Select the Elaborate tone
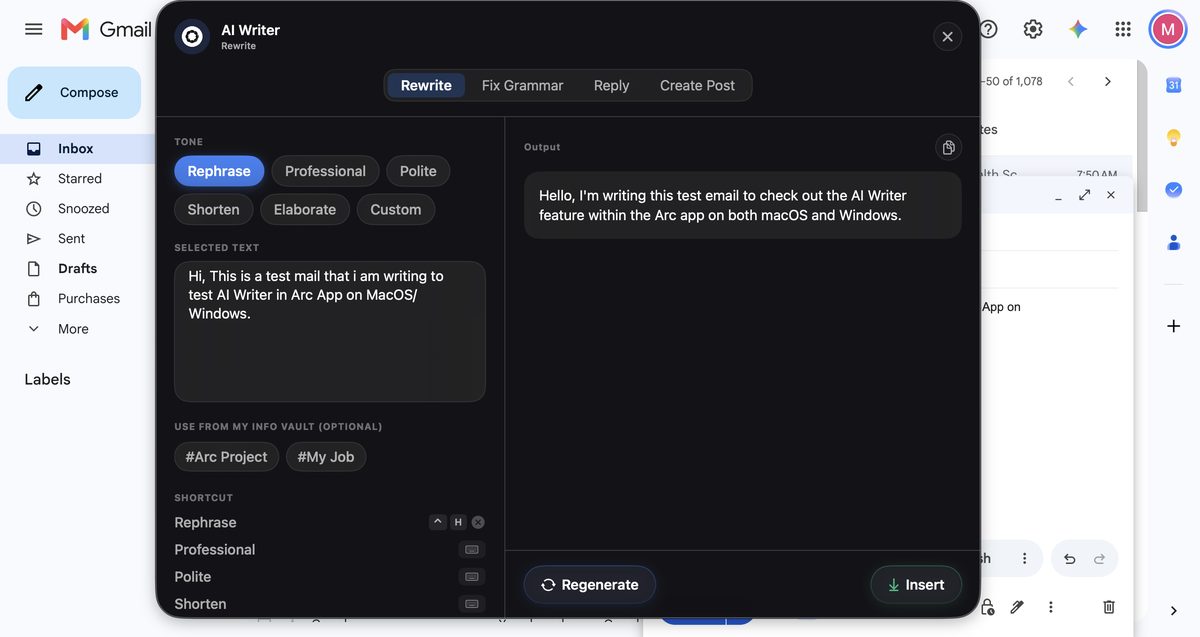 tap(305, 209)
